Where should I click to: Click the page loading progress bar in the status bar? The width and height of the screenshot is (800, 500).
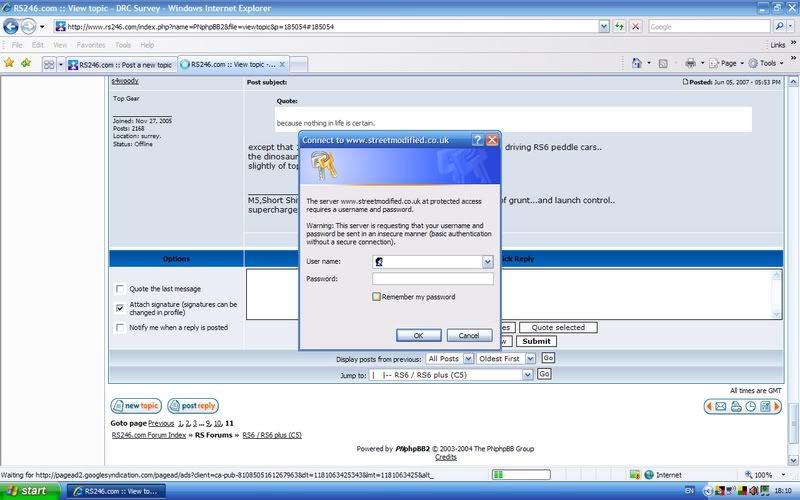pyautogui.click(x=521, y=474)
